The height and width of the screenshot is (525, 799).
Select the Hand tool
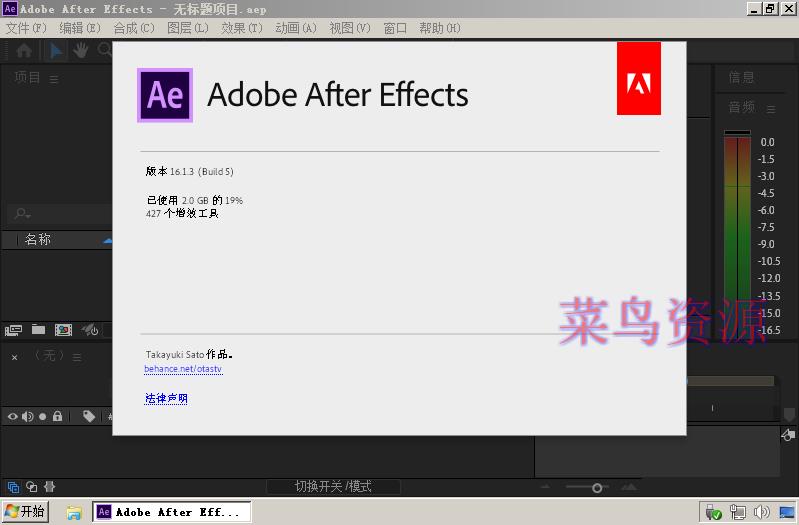81,50
